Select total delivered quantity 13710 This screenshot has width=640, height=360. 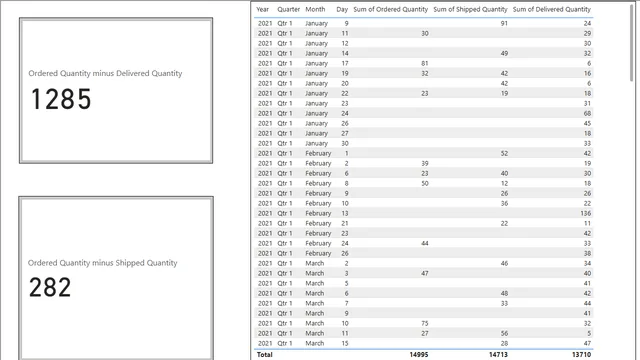(581, 355)
